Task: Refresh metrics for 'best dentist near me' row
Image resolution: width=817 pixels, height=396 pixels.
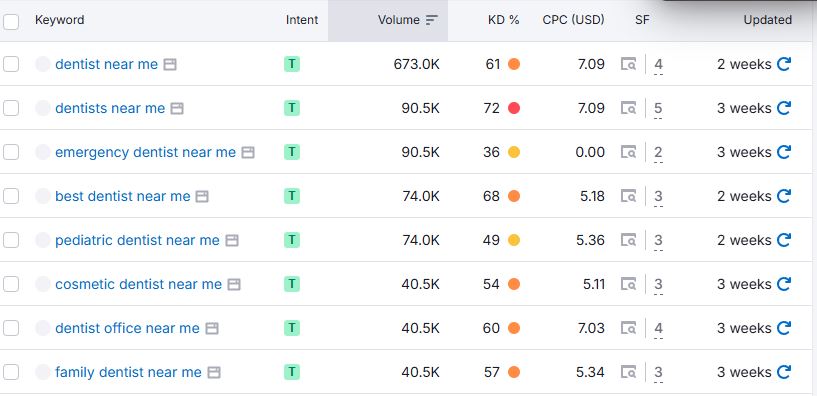Action: (784, 196)
